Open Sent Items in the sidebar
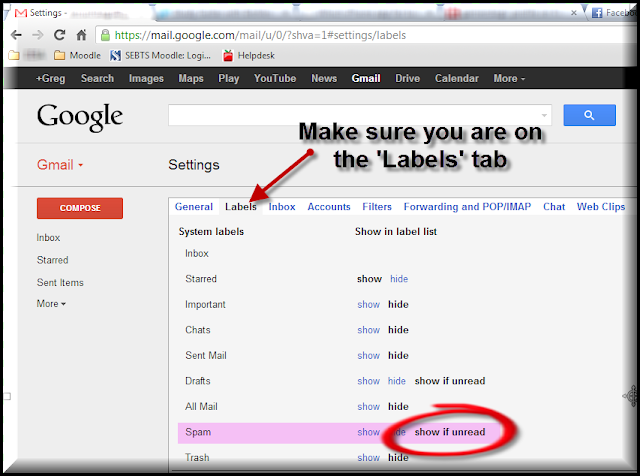The width and height of the screenshot is (640, 476). tap(60, 282)
